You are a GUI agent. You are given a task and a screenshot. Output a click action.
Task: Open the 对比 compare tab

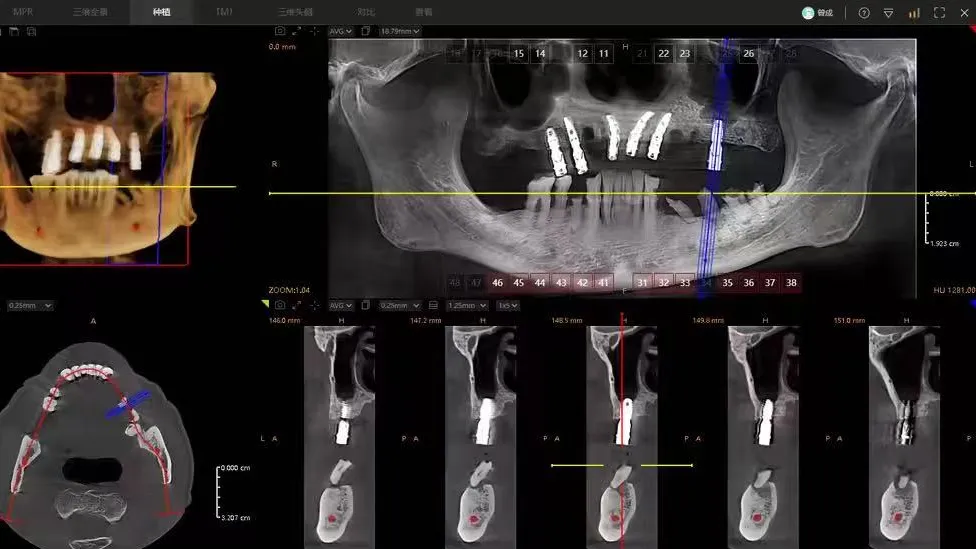pos(366,12)
